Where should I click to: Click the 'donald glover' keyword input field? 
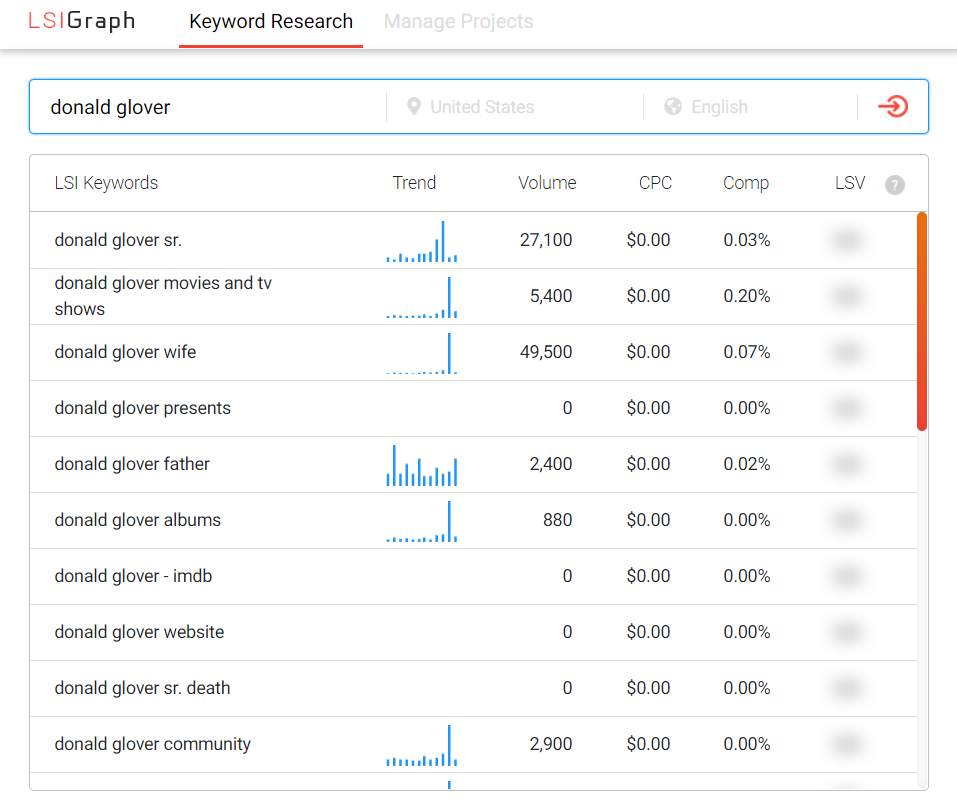click(208, 107)
